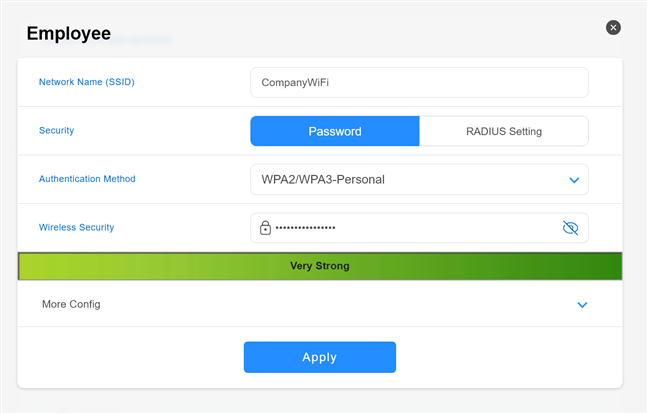Click the masked password dots

[306, 228]
